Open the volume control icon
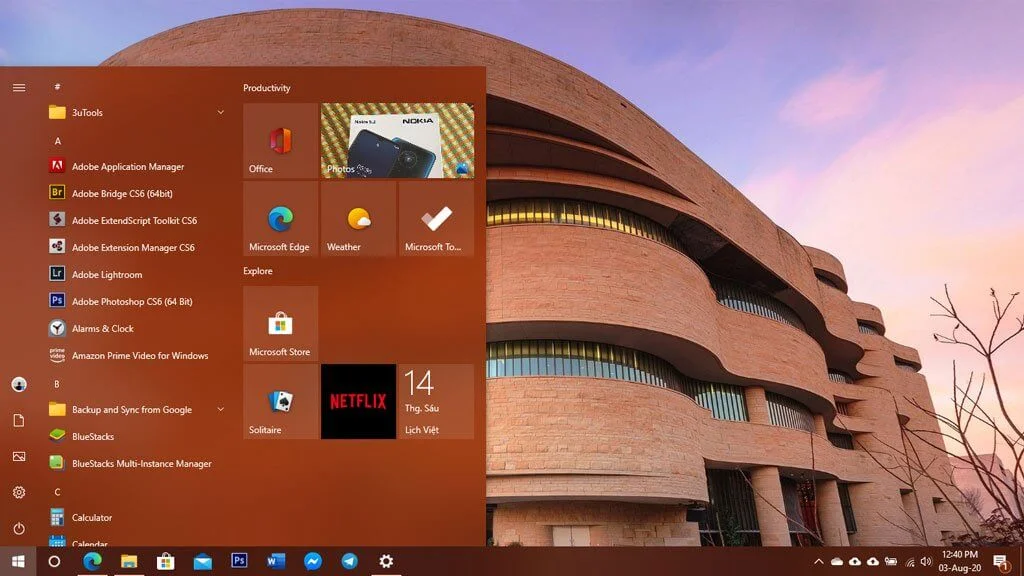This screenshot has width=1024, height=576. pyautogui.click(x=925, y=562)
